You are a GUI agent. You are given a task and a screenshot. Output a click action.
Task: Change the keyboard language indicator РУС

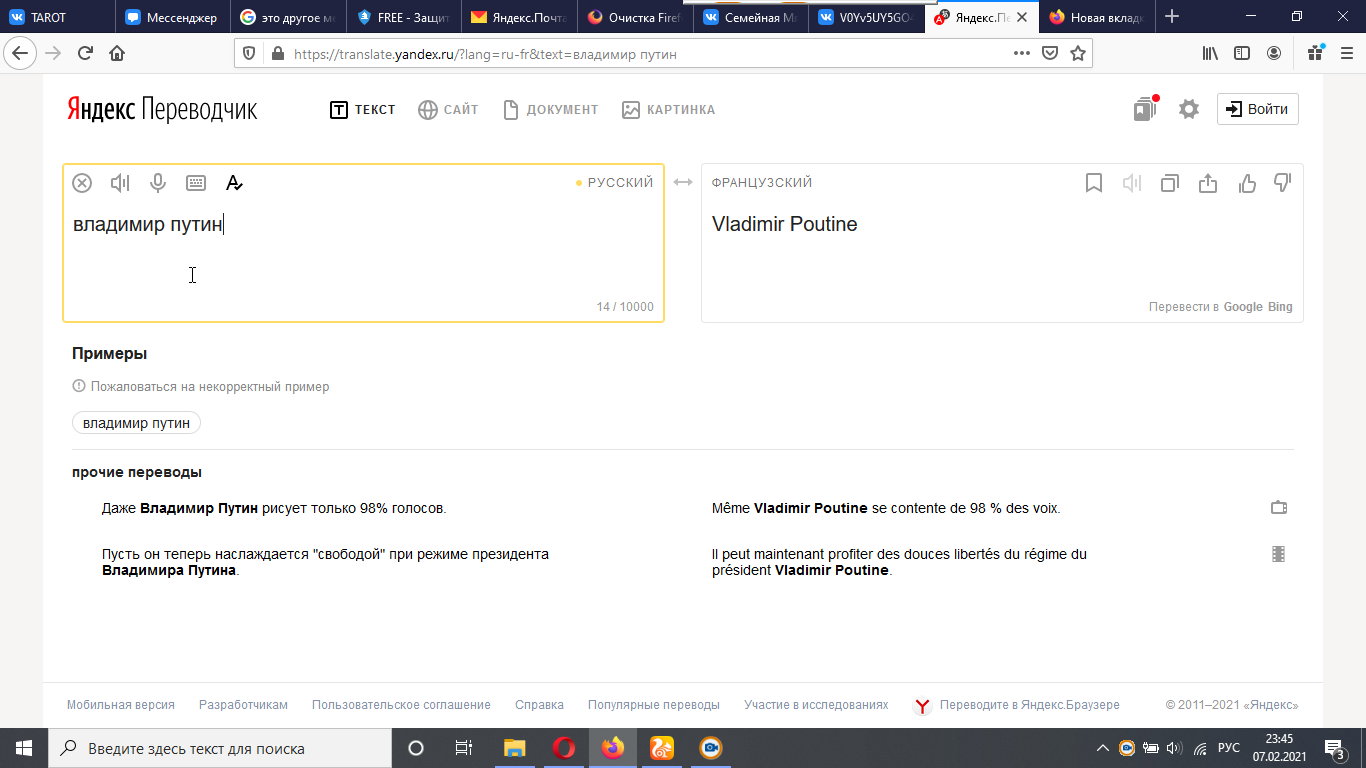click(x=1229, y=748)
